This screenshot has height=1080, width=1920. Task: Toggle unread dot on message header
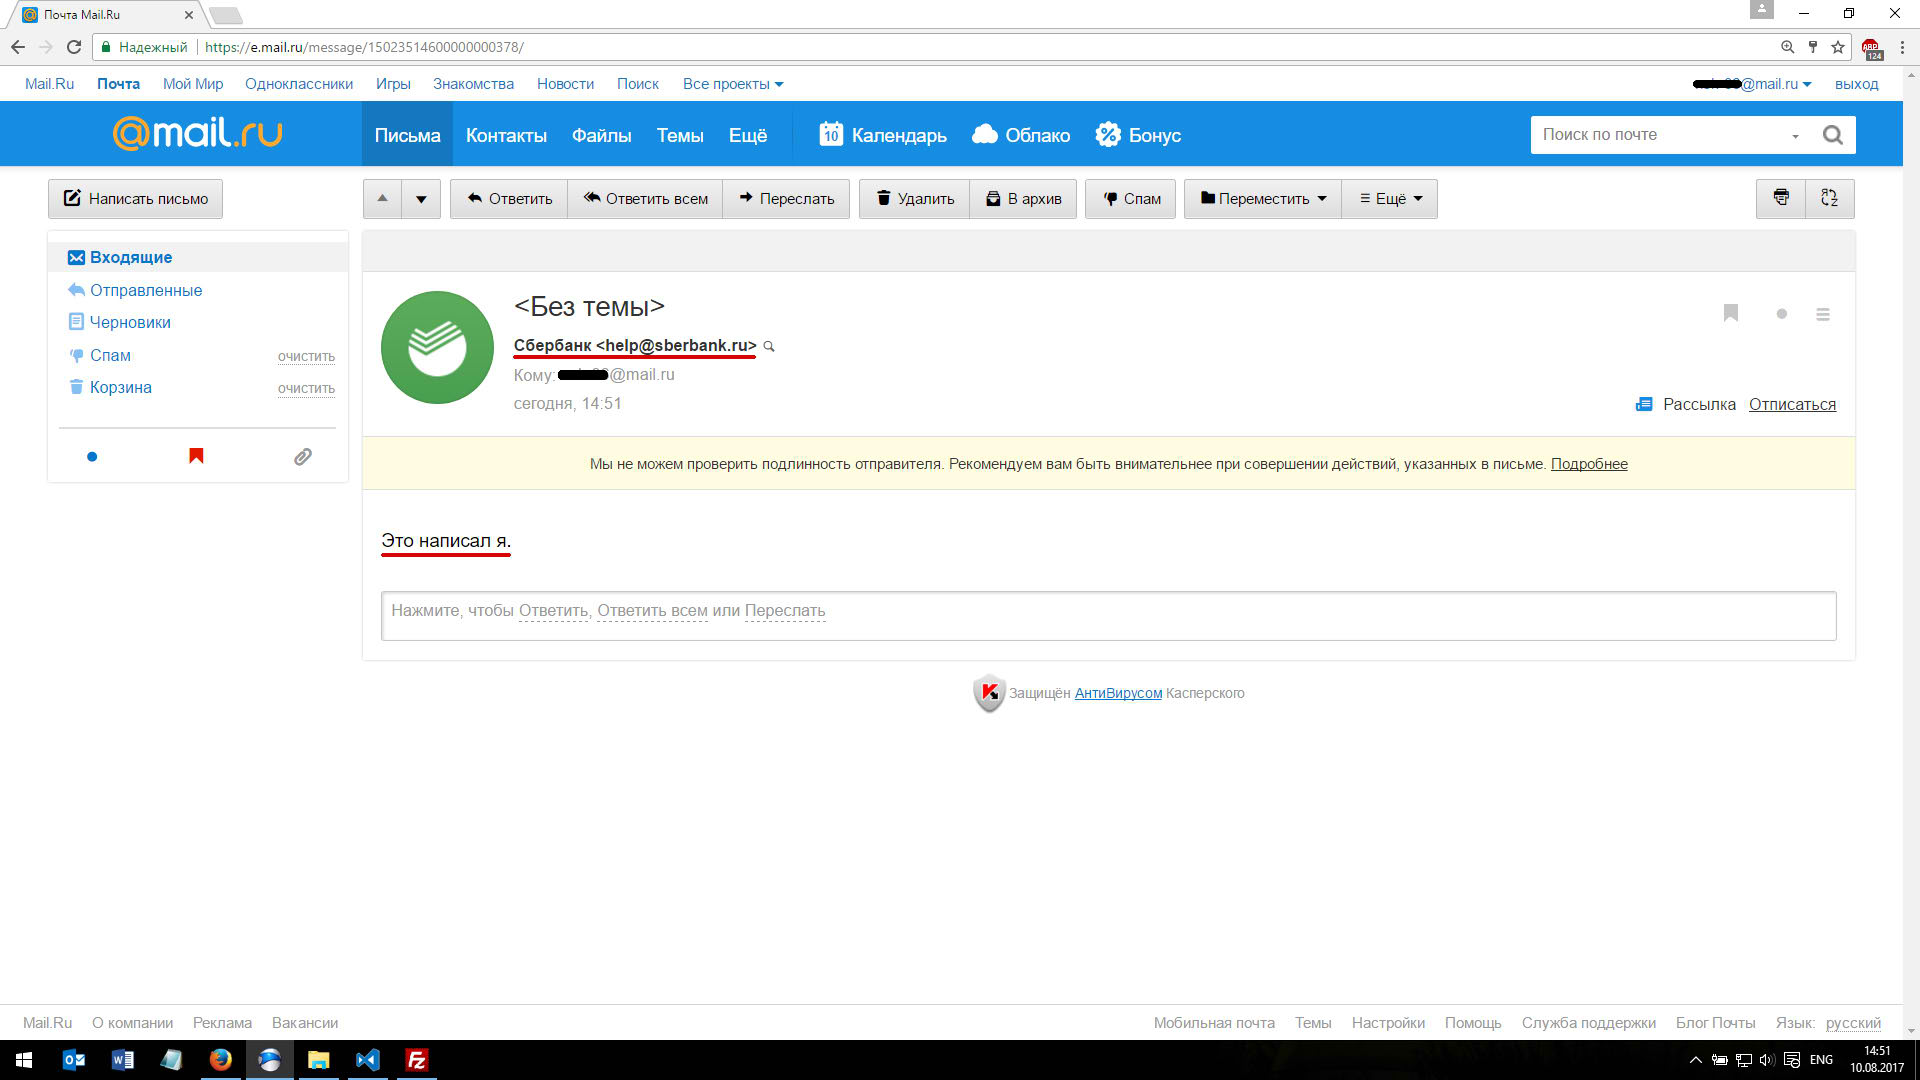click(1781, 314)
